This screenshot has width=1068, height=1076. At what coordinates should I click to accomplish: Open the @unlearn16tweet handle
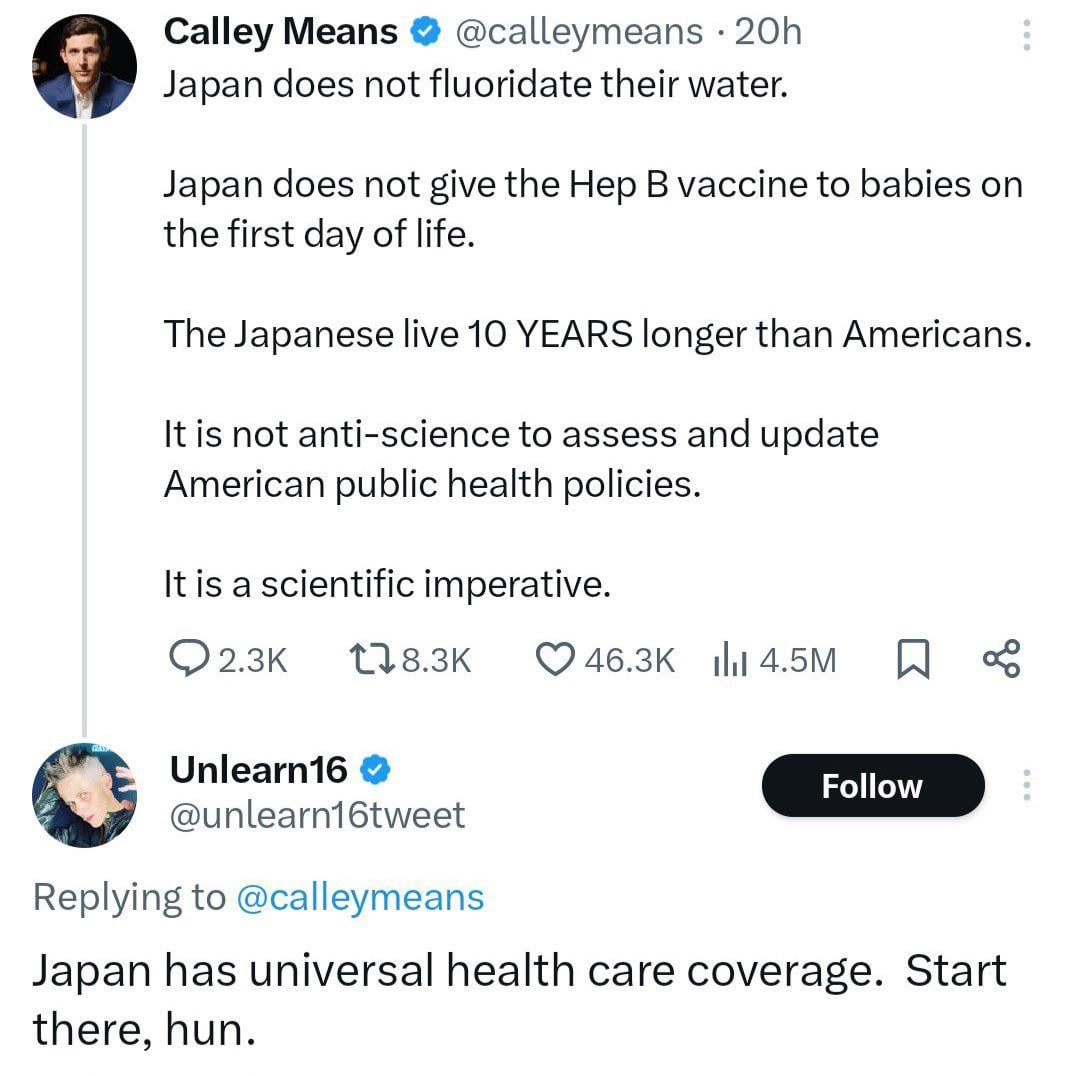pyautogui.click(x=317, y=815)
